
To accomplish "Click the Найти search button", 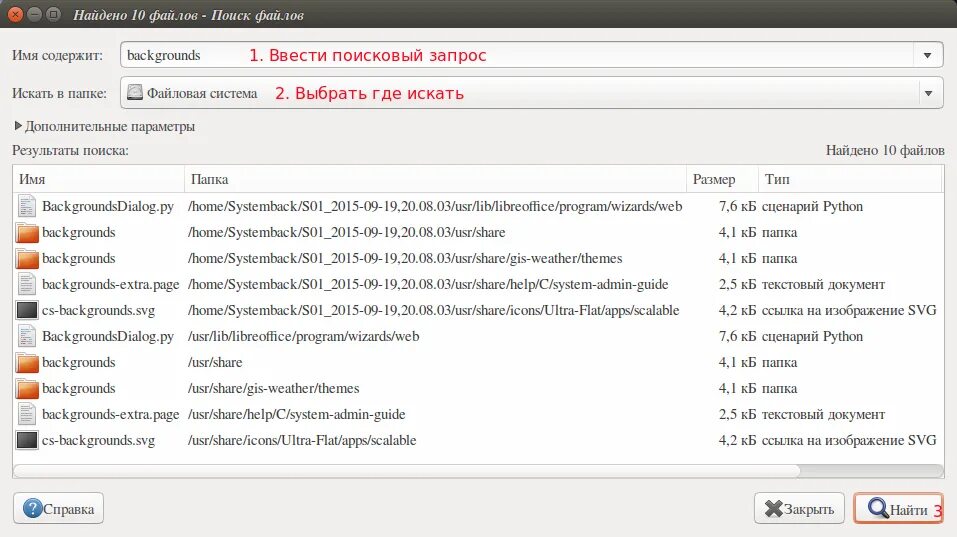I will 898,508.
